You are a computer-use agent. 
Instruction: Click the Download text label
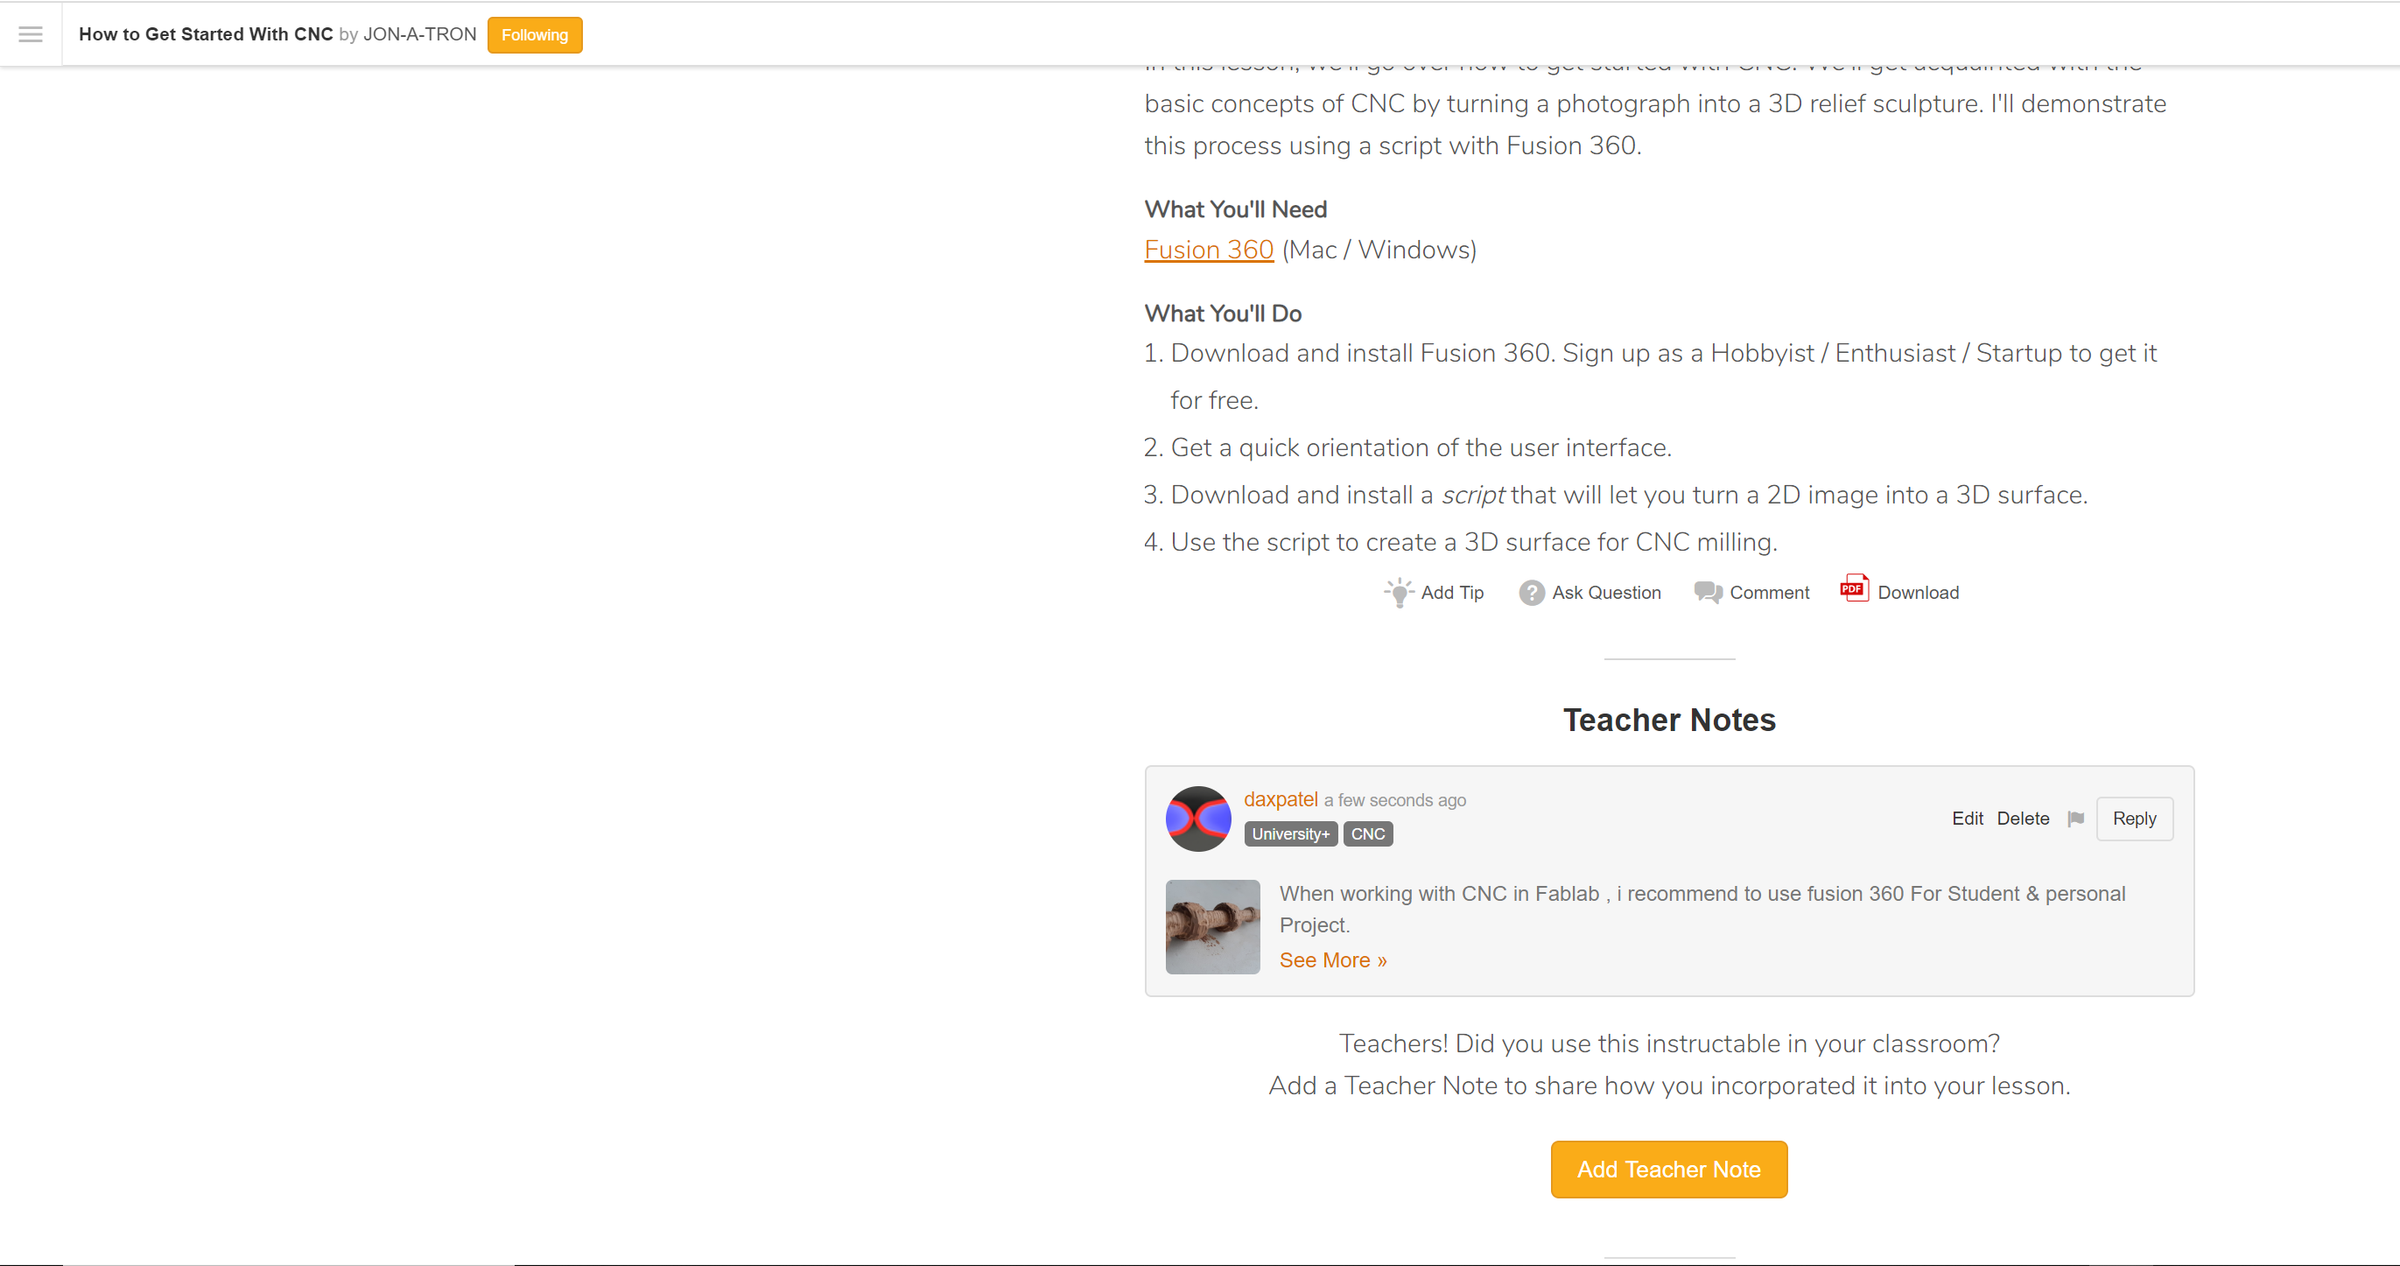1918,593
